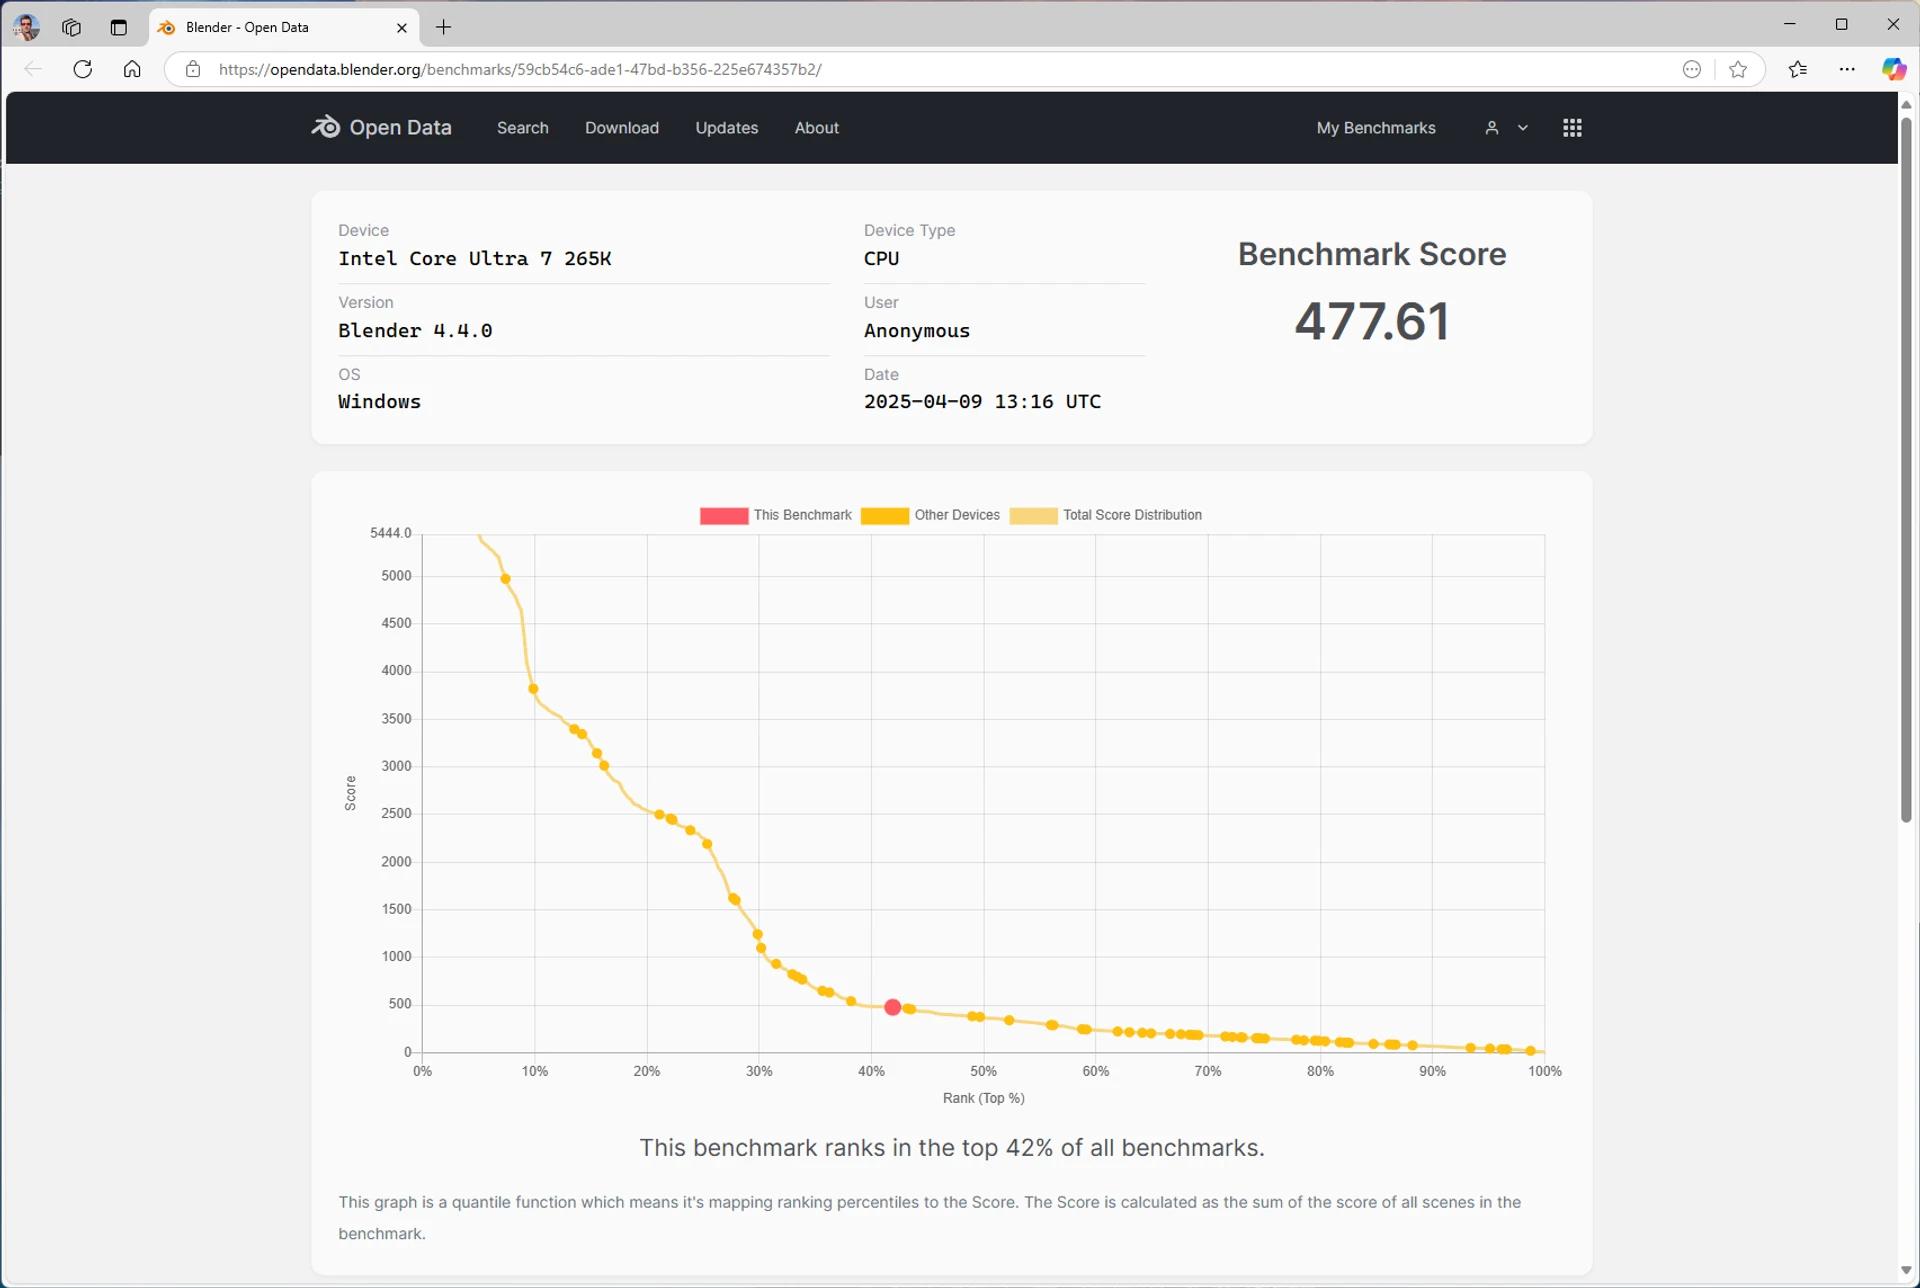Viewport: 1920px width, 1288px height.
Task: Click the top 42% ranking sentence
Action: click(x=952, y=1147)
